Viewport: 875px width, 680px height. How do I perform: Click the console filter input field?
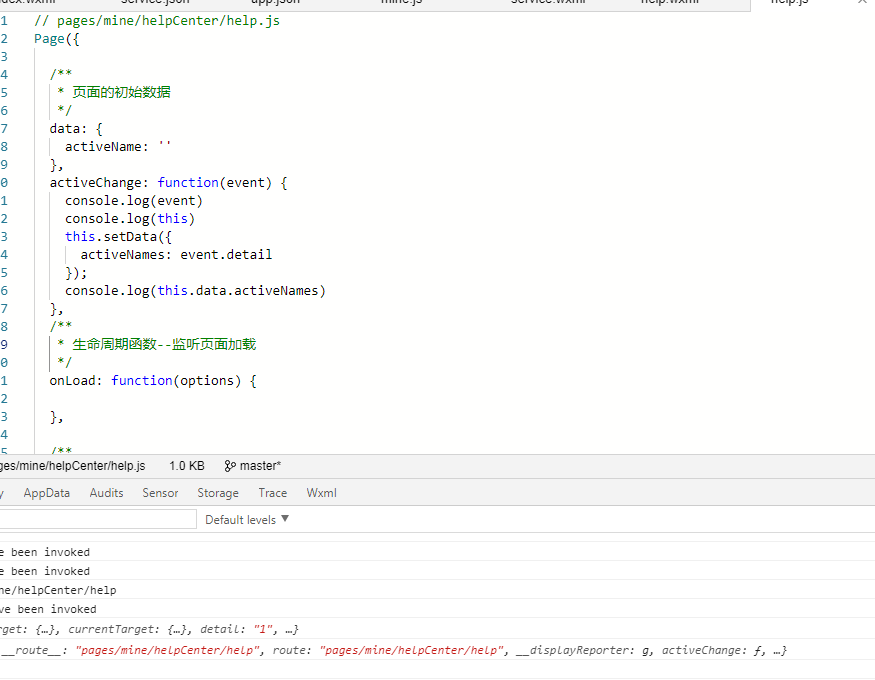pyautogui.click(x=98, y=519)
